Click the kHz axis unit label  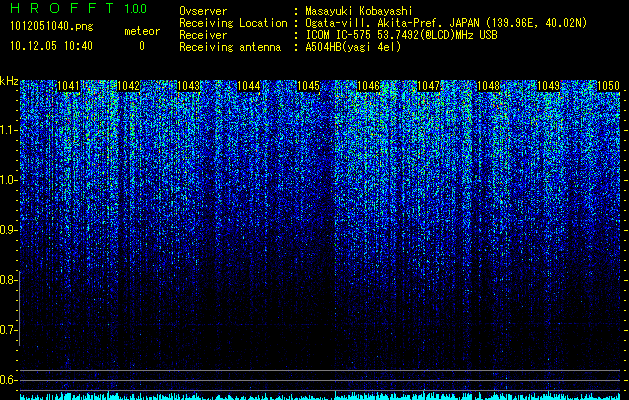point(9,81)
